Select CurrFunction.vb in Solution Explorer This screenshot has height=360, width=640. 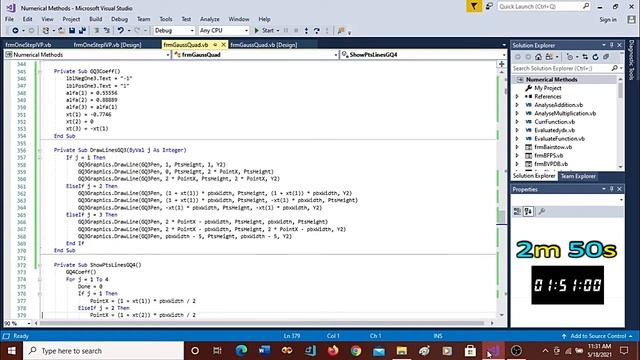click(x=554, y=122)
